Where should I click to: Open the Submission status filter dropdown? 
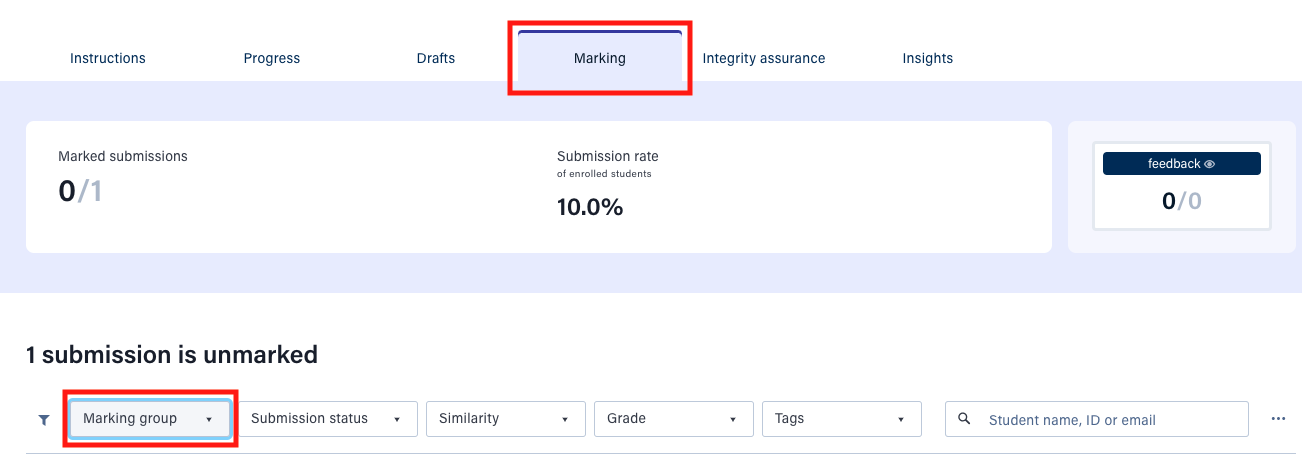coord(326,419)
